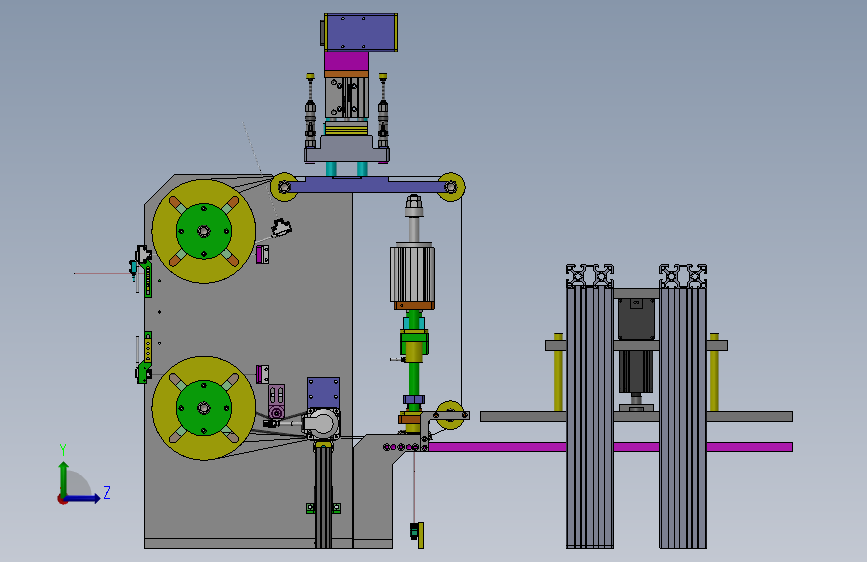This screenshot has height=562, width=867.
Task: Pick the dark blue nut on green shaft
Action: [x=414, y=399]
